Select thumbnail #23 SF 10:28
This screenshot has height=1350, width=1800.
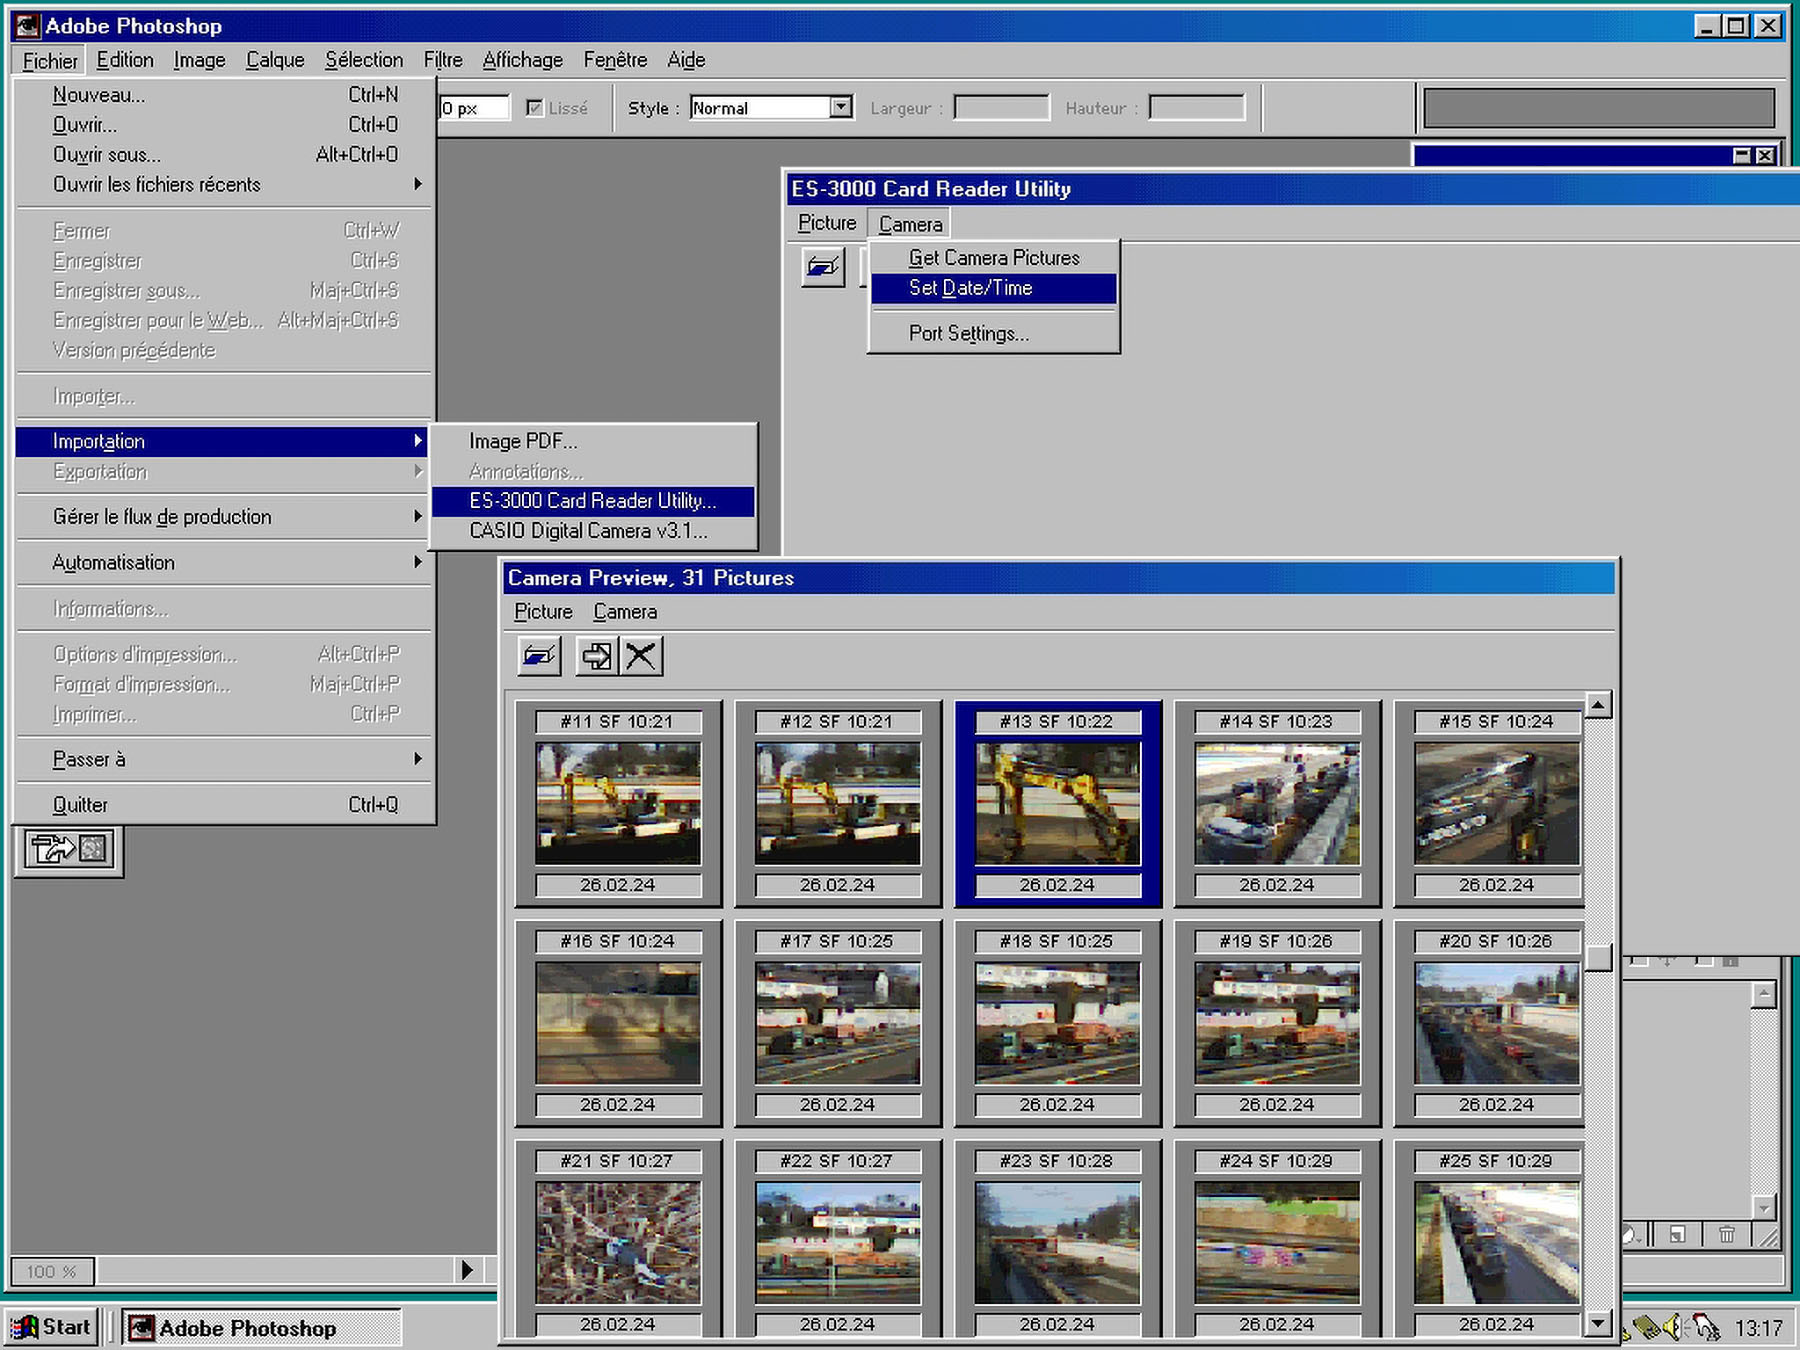(x=1058, y=1238)
